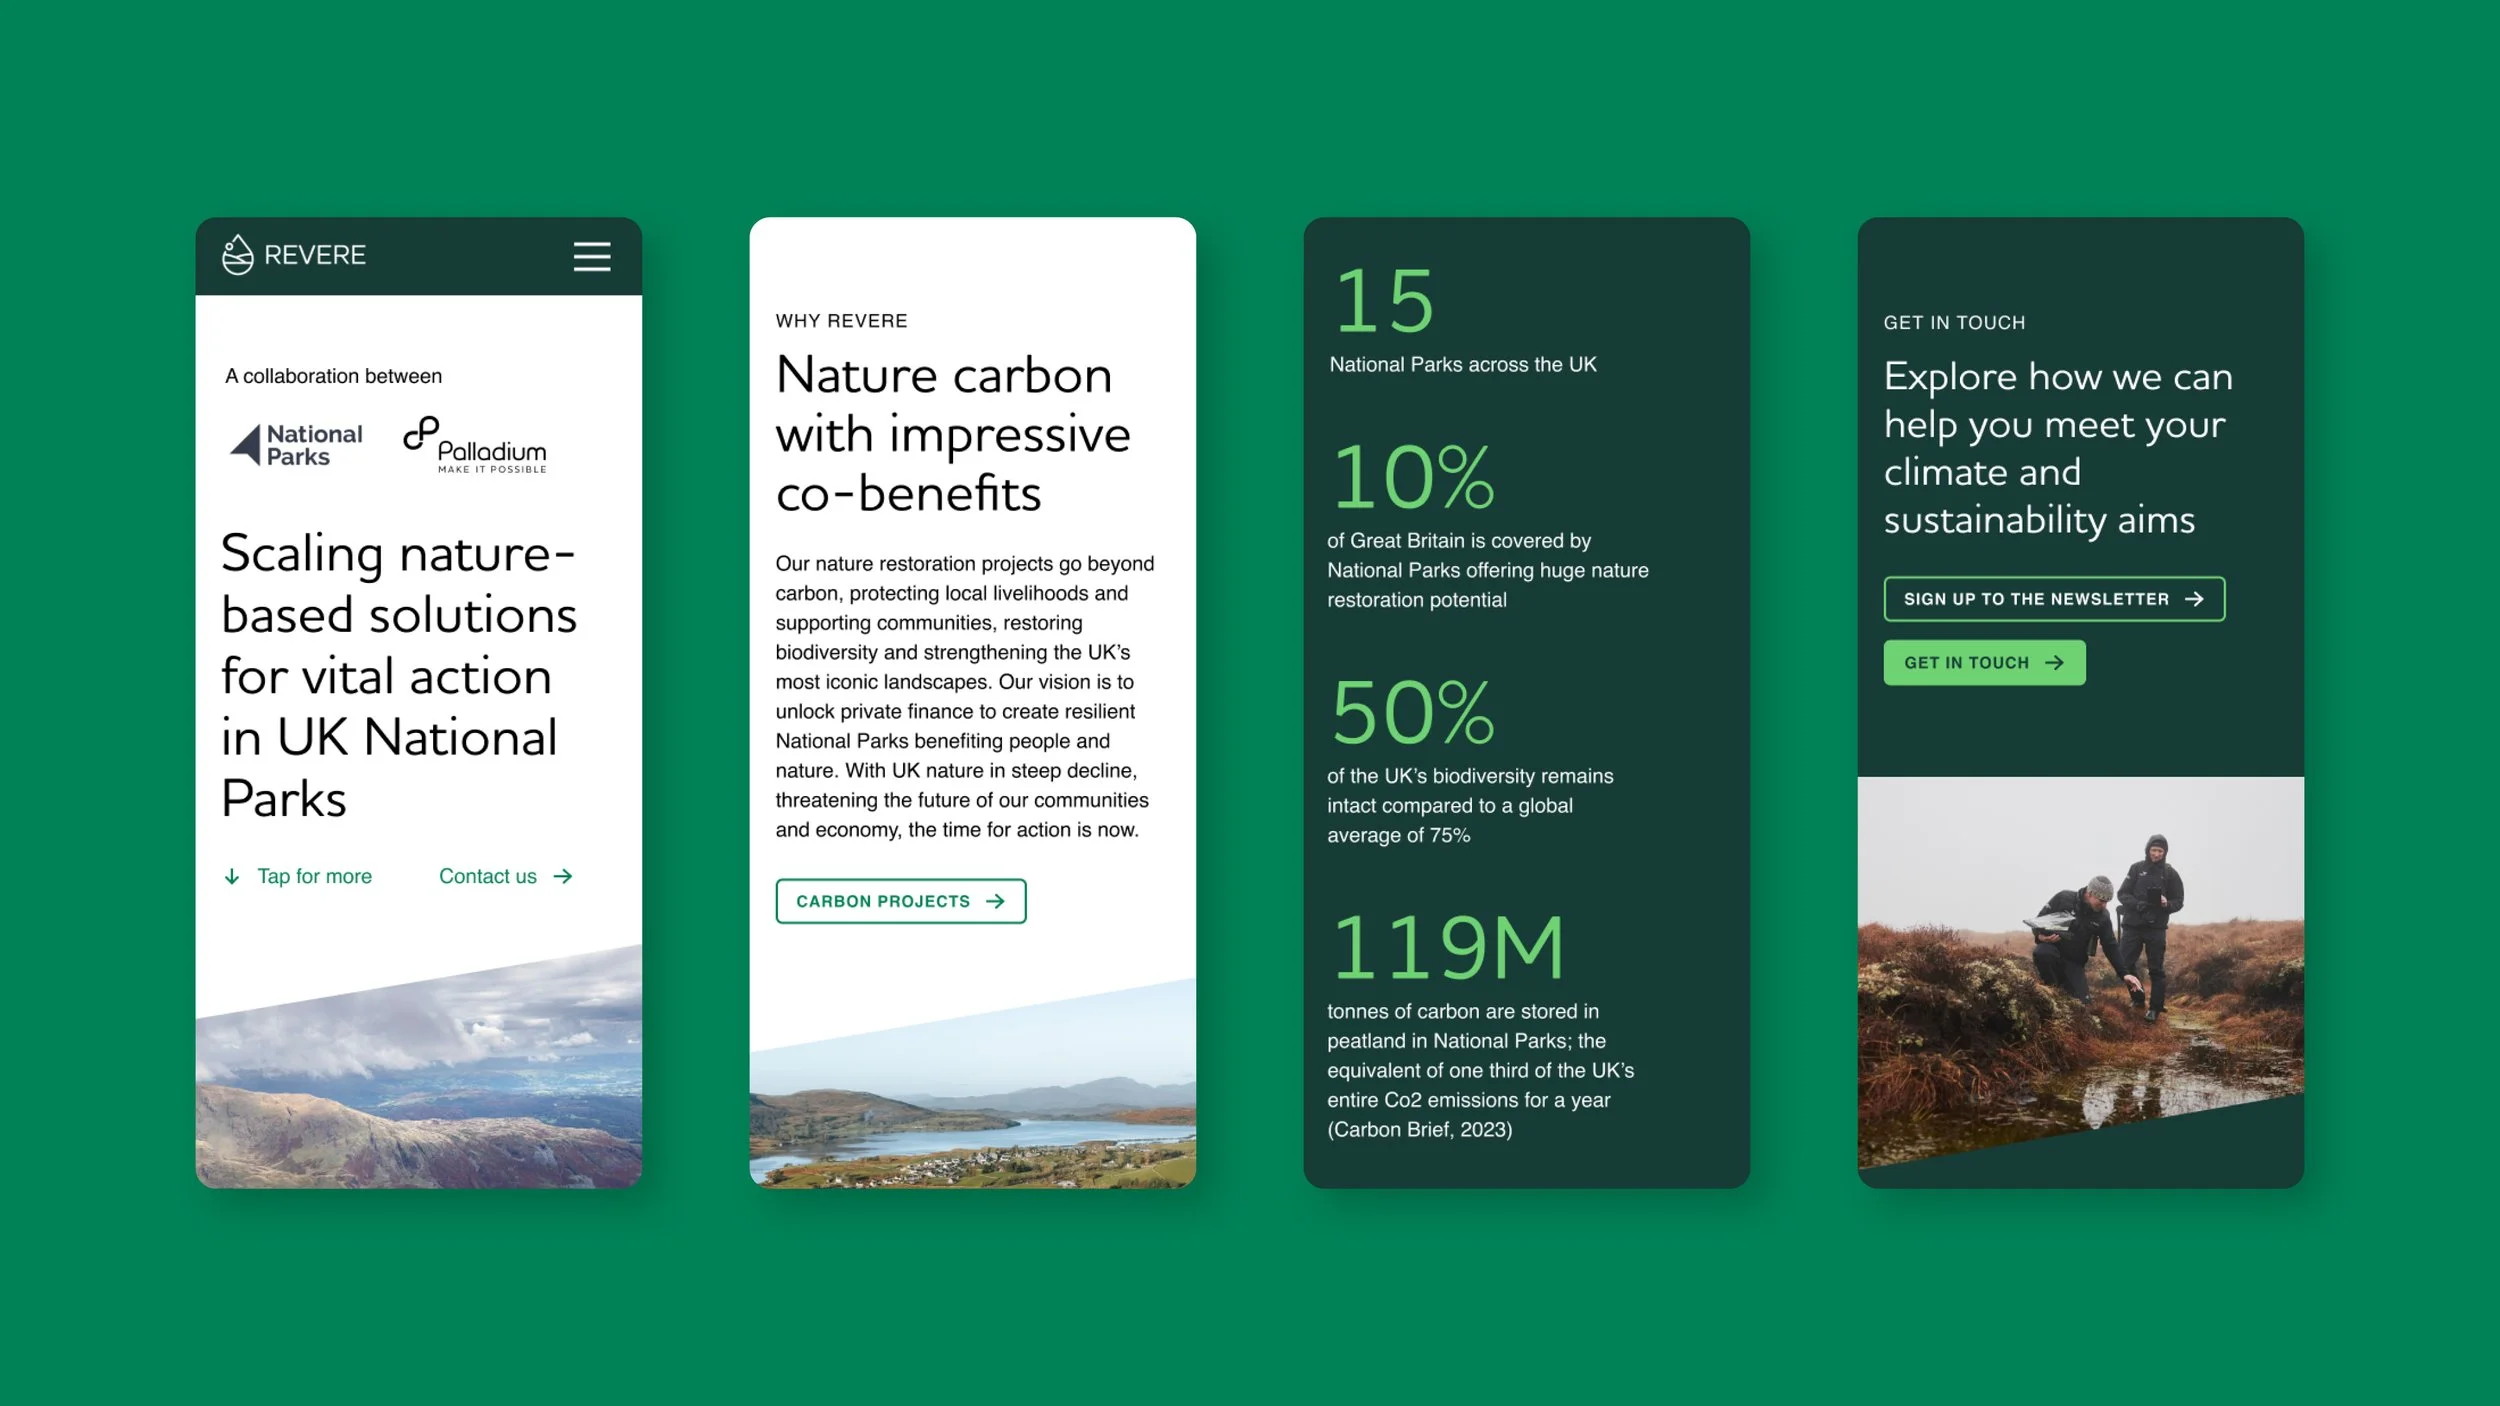This screenshot has width=2500, height=1406.
Task: Click the National Parks logo
Action: pyautogui.click(x=297, y=445)
